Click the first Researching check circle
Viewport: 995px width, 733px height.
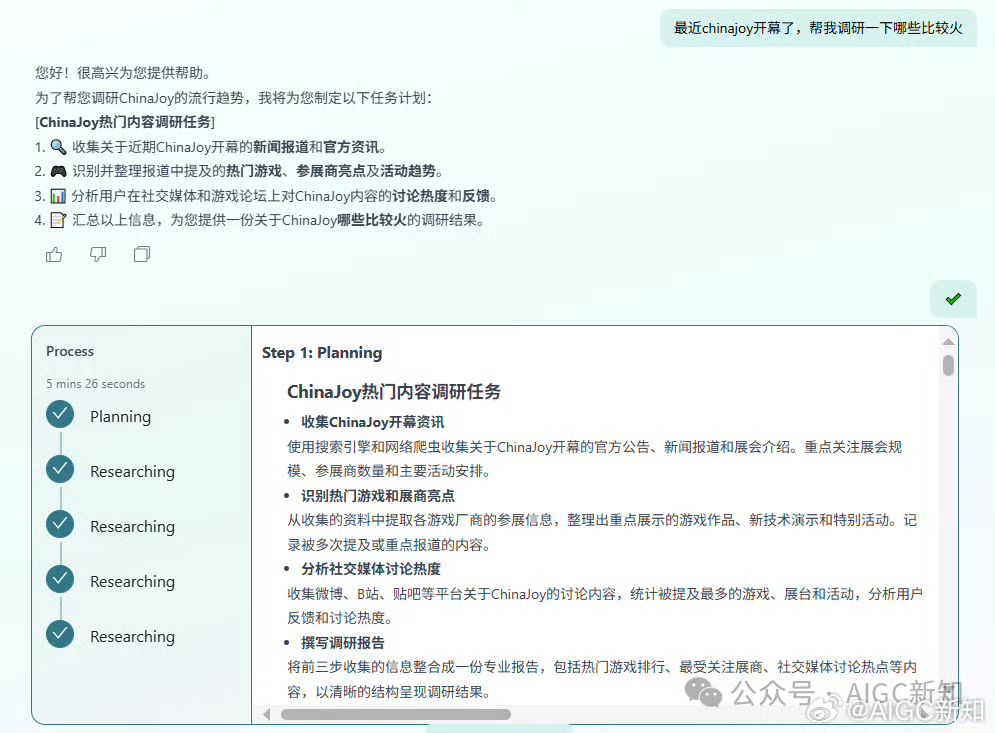(x=60, y=470)
